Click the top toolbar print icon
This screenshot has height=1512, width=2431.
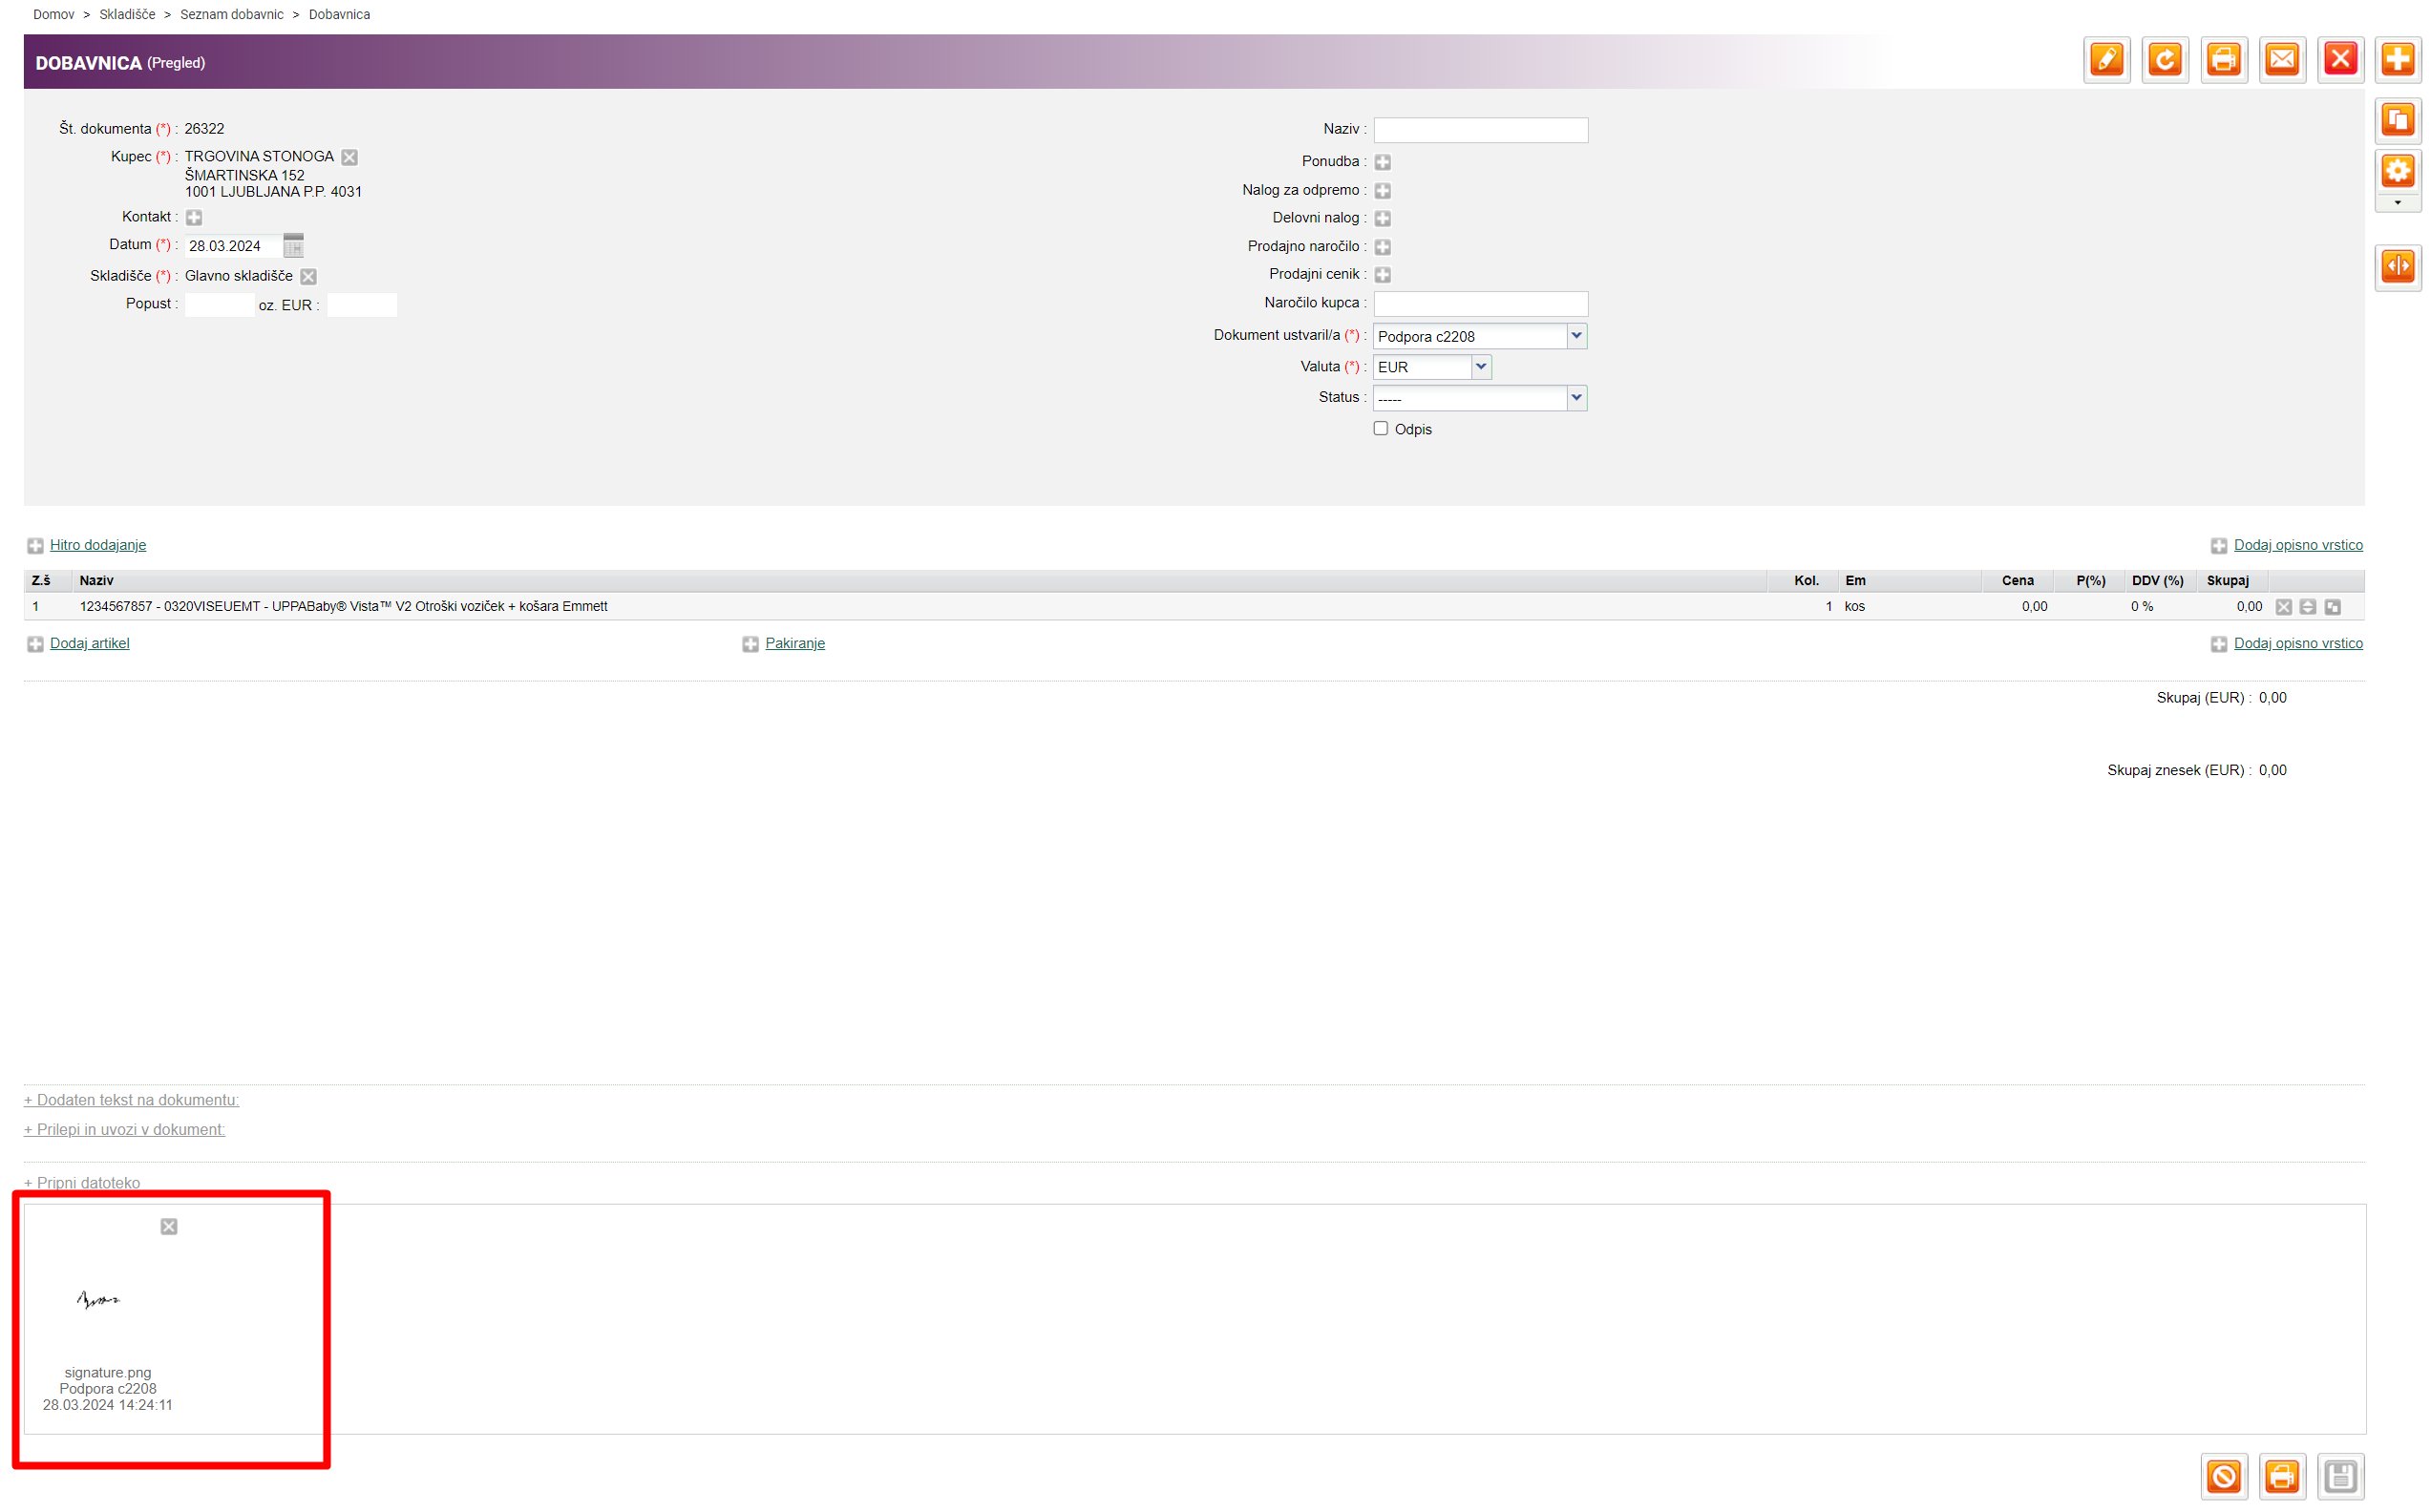(2223, 60)
